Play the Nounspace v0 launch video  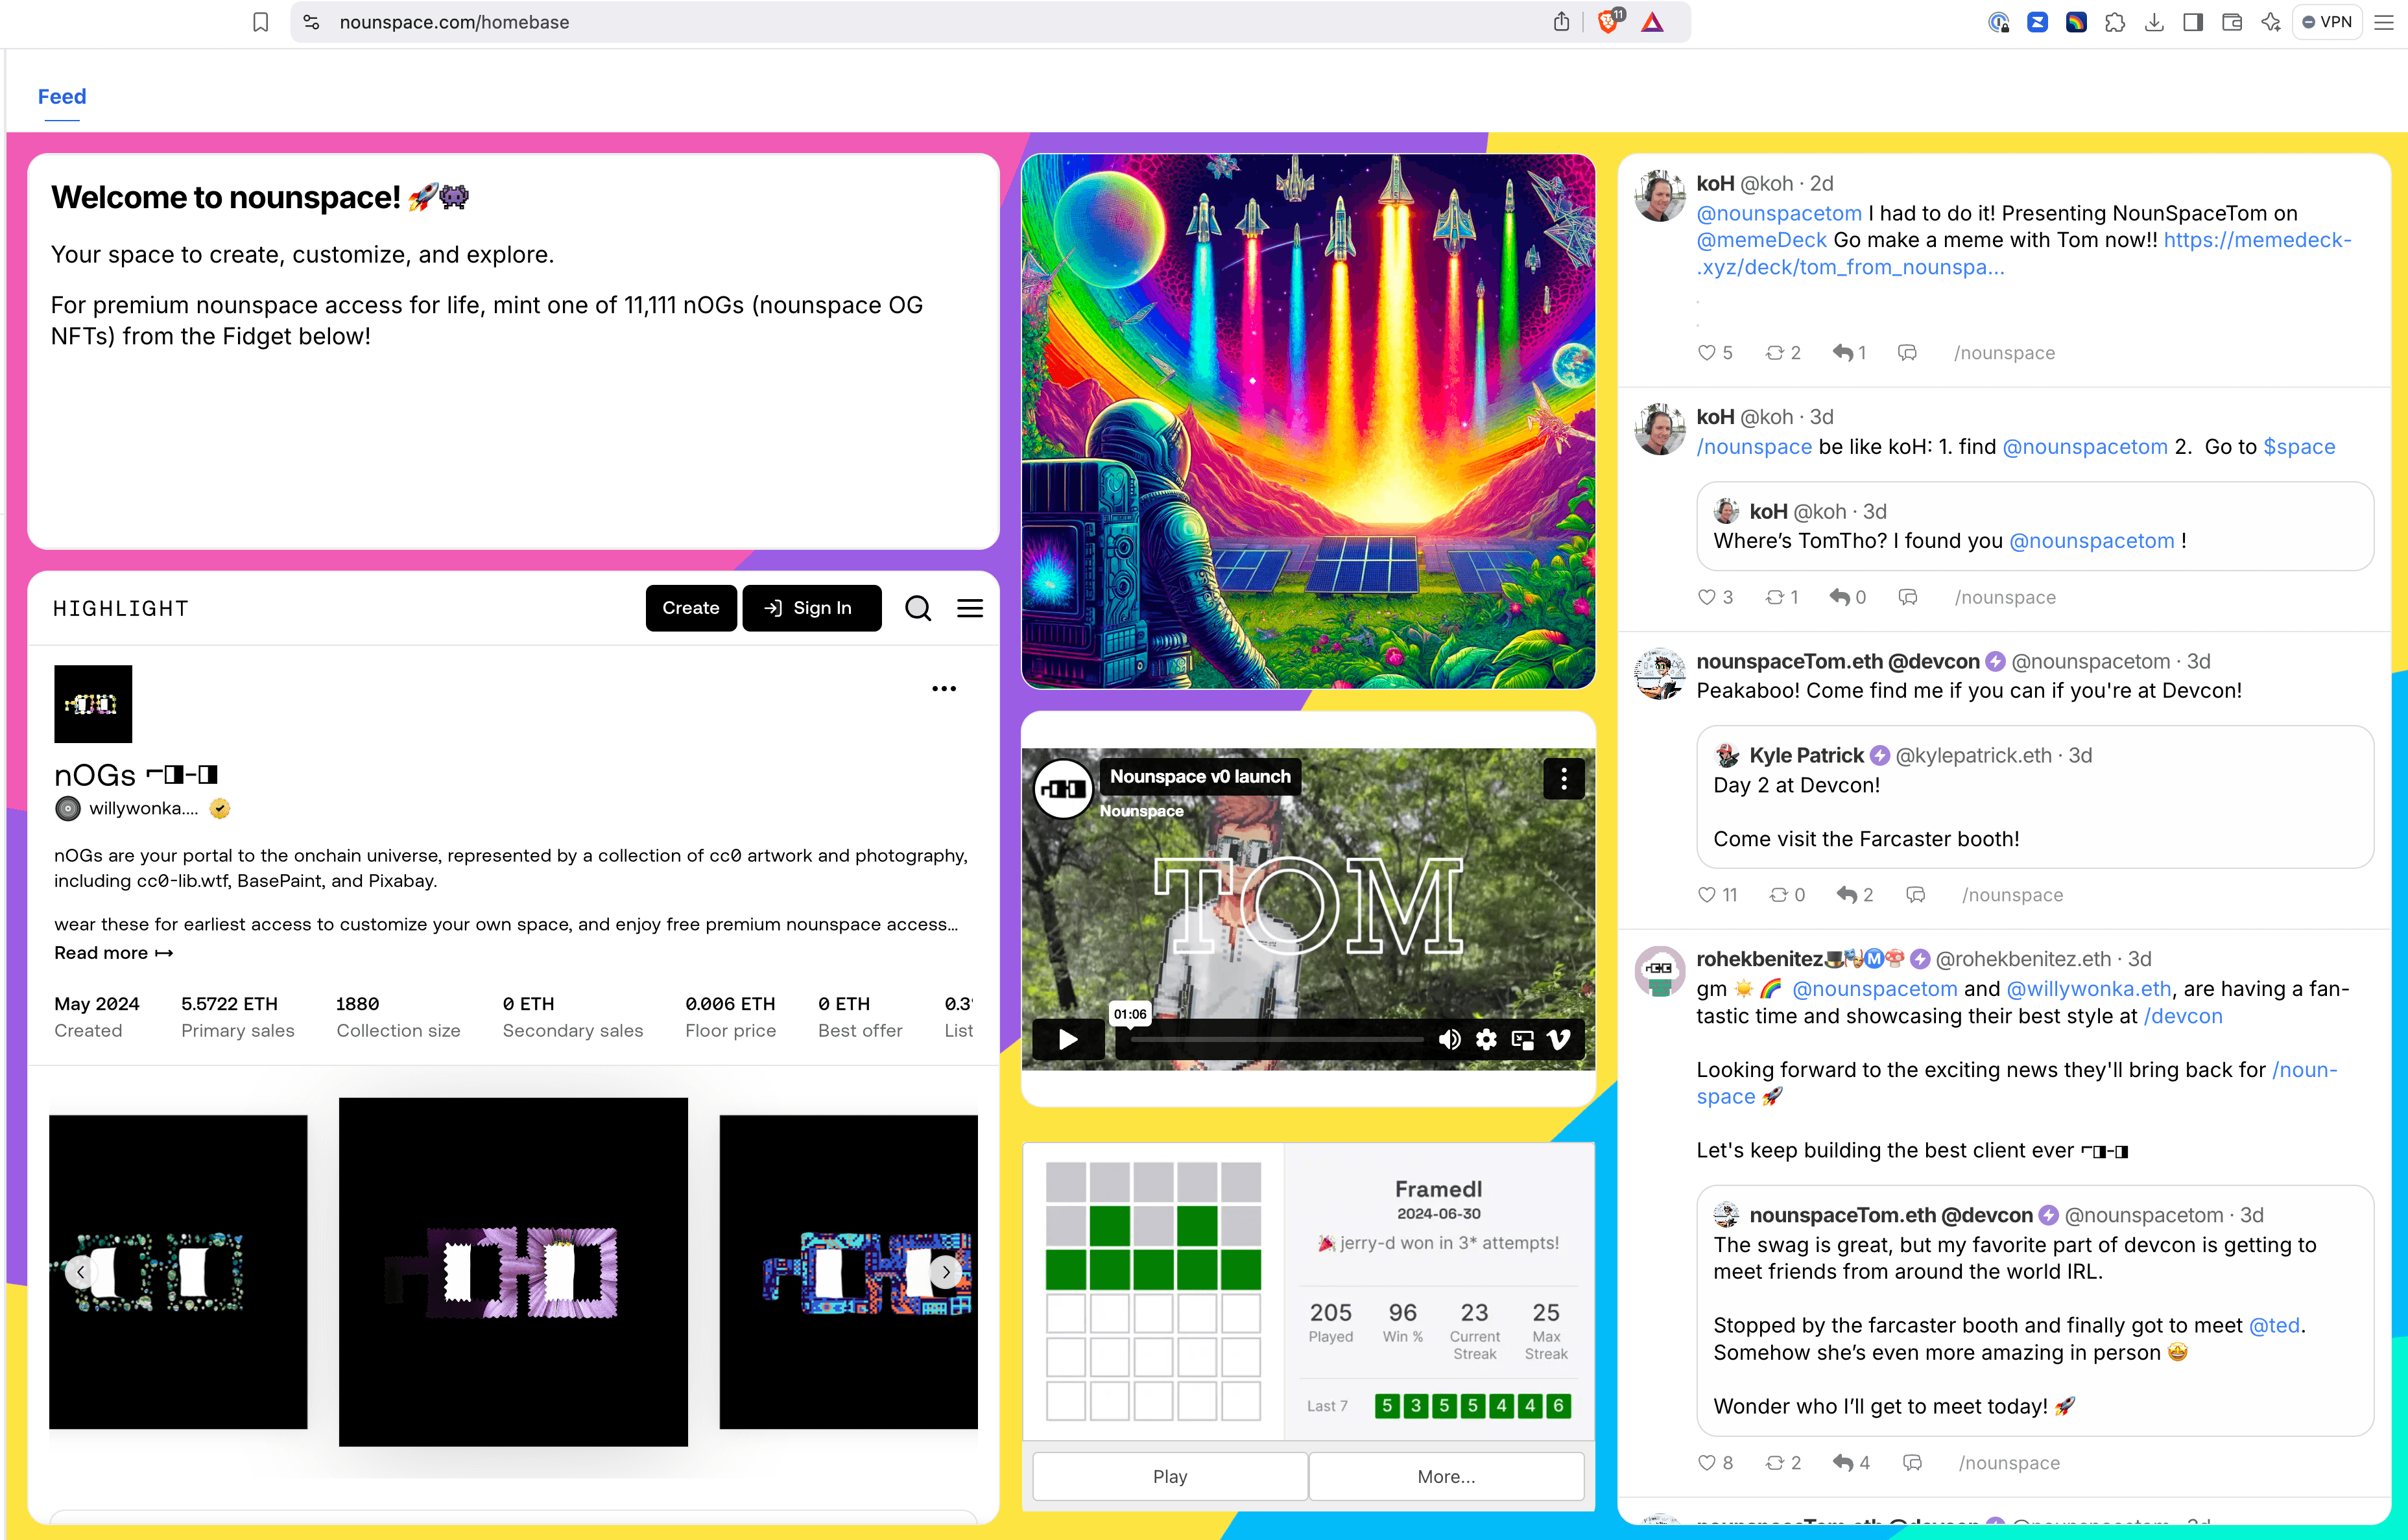tap(1068, 1040)
